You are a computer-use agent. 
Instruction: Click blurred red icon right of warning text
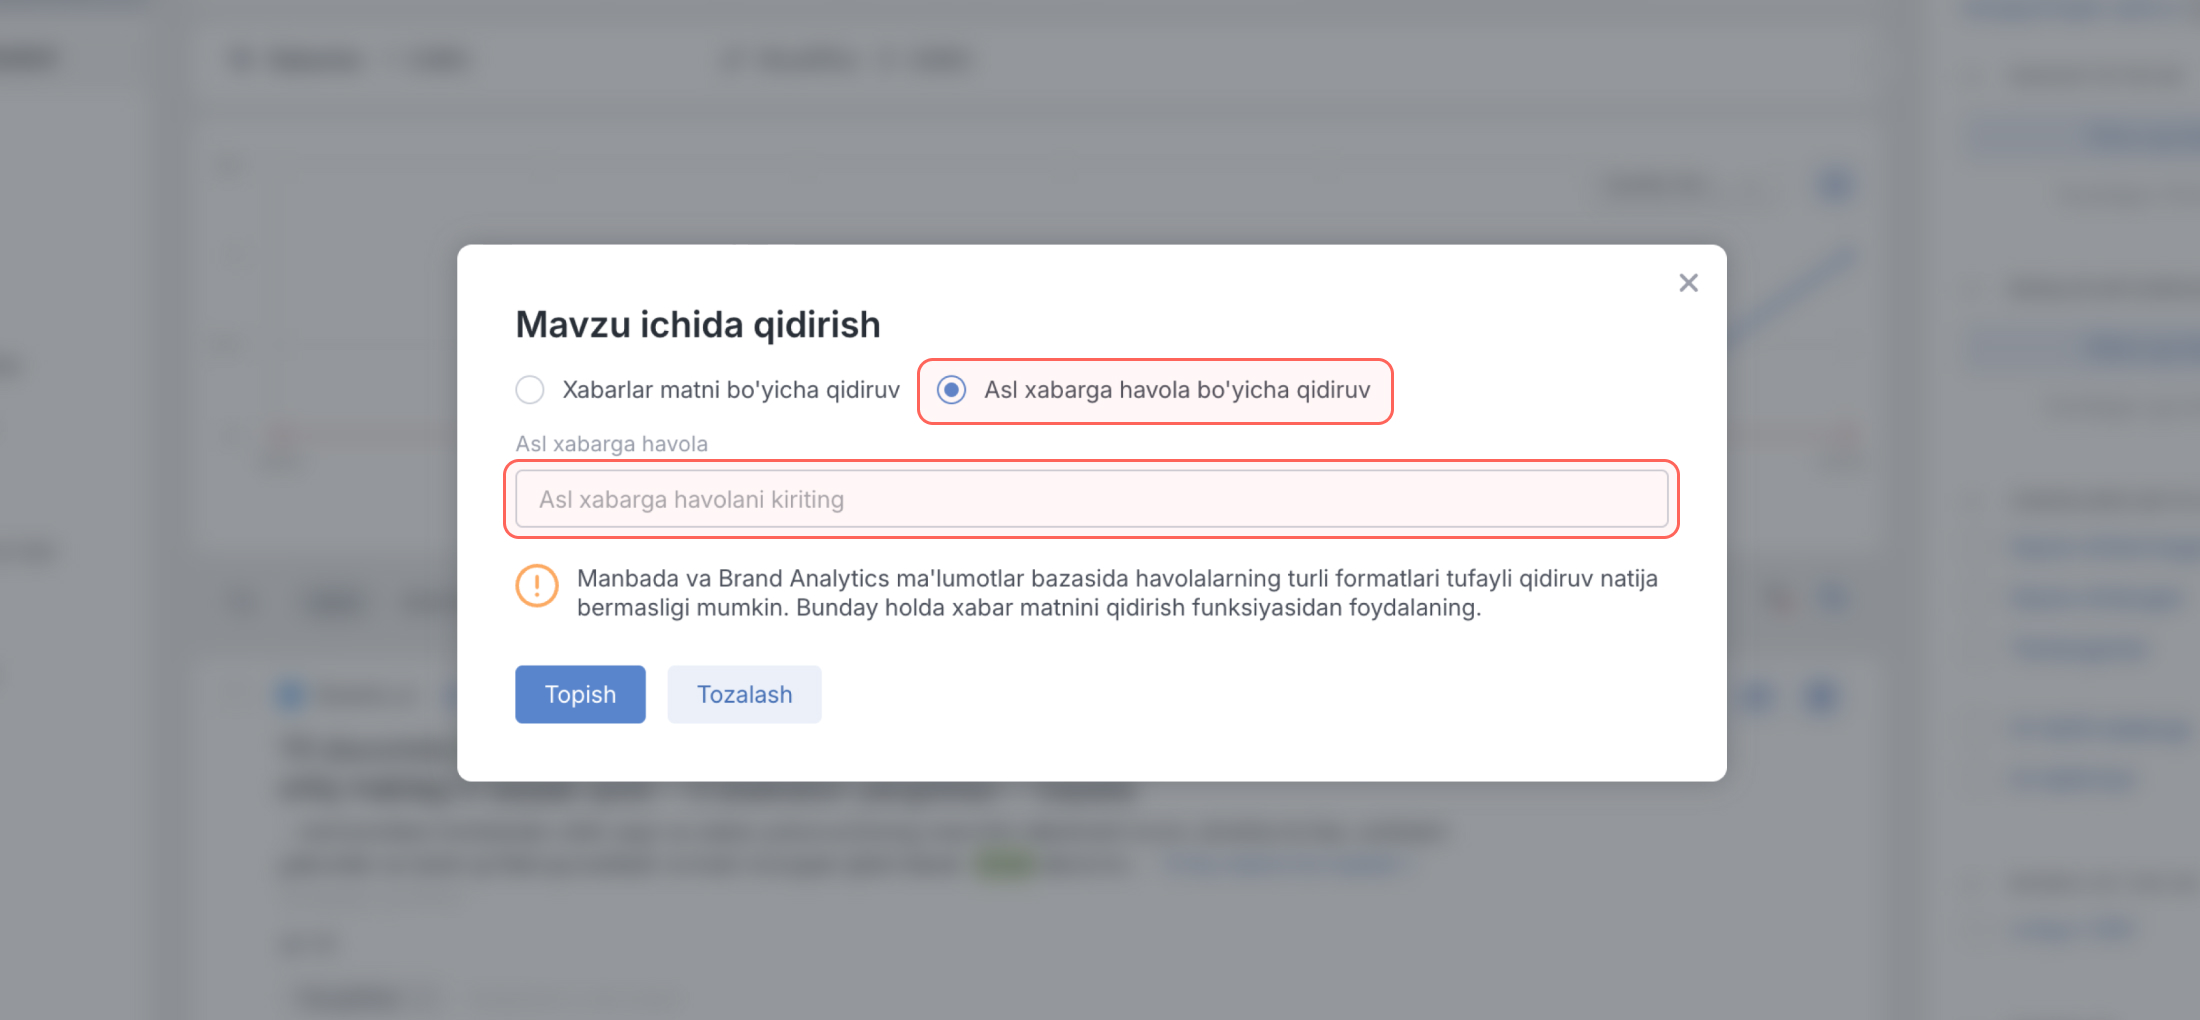[1778, 598]
